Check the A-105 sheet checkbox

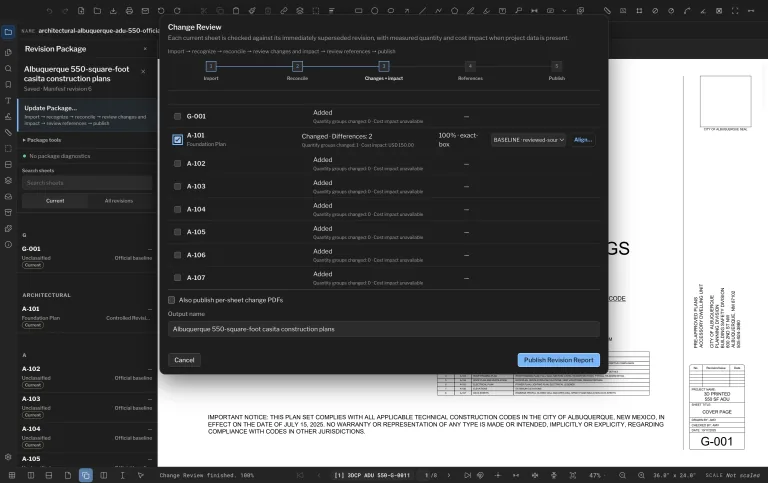(x=177, y=232)
